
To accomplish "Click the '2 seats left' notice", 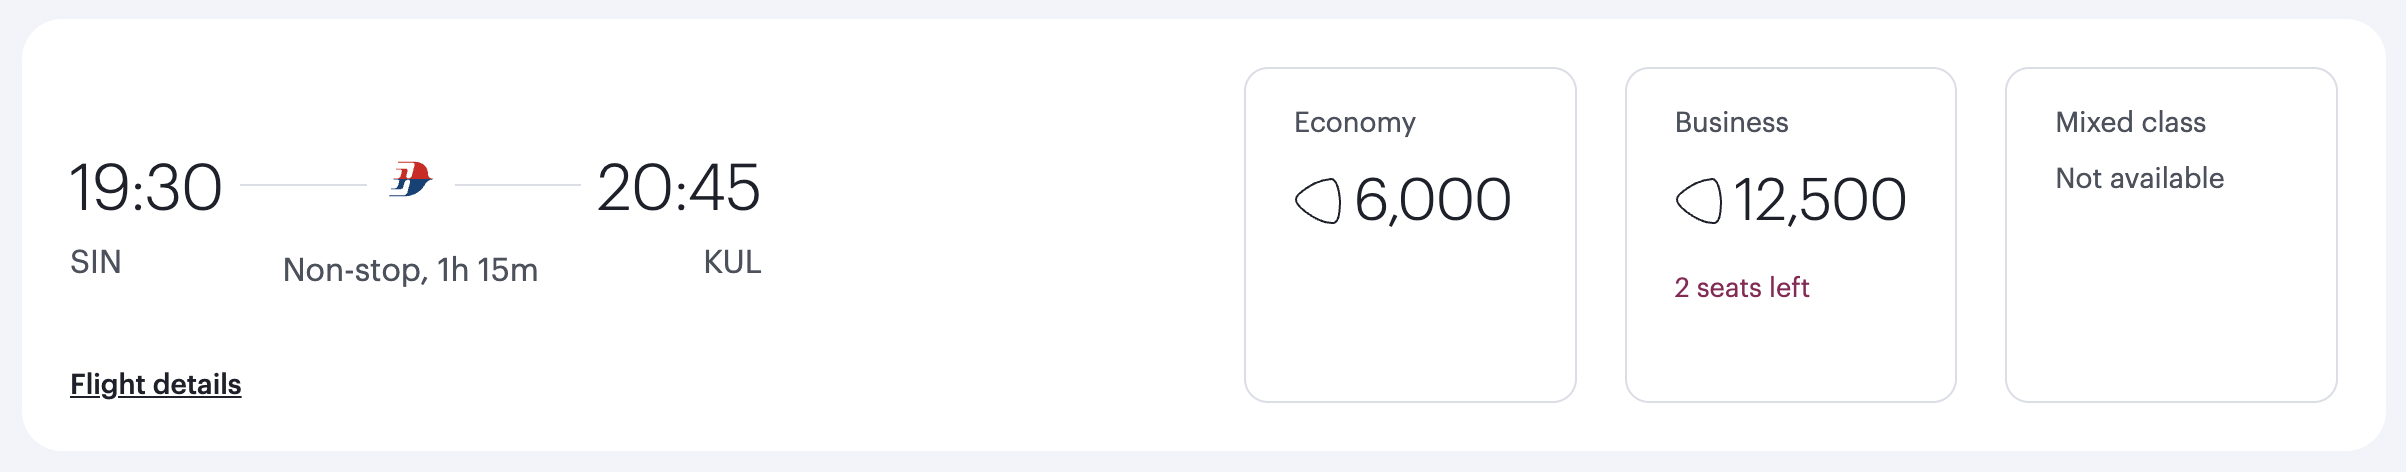I will point(1742,288).
